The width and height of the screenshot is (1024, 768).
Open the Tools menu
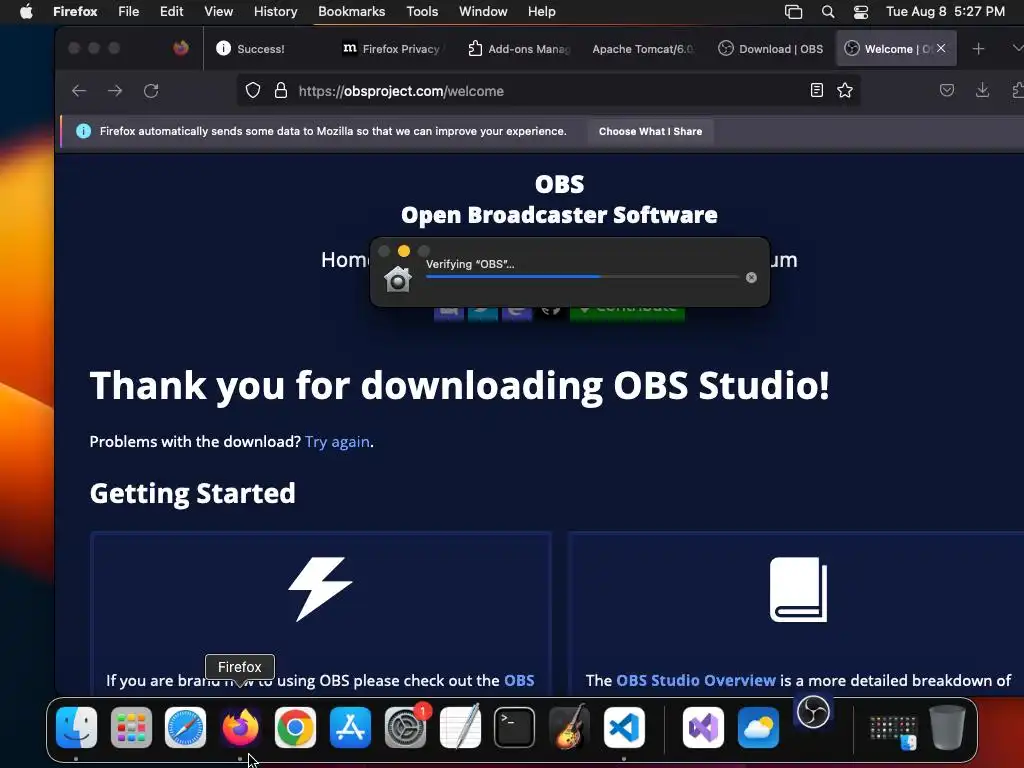click(422, 11)
